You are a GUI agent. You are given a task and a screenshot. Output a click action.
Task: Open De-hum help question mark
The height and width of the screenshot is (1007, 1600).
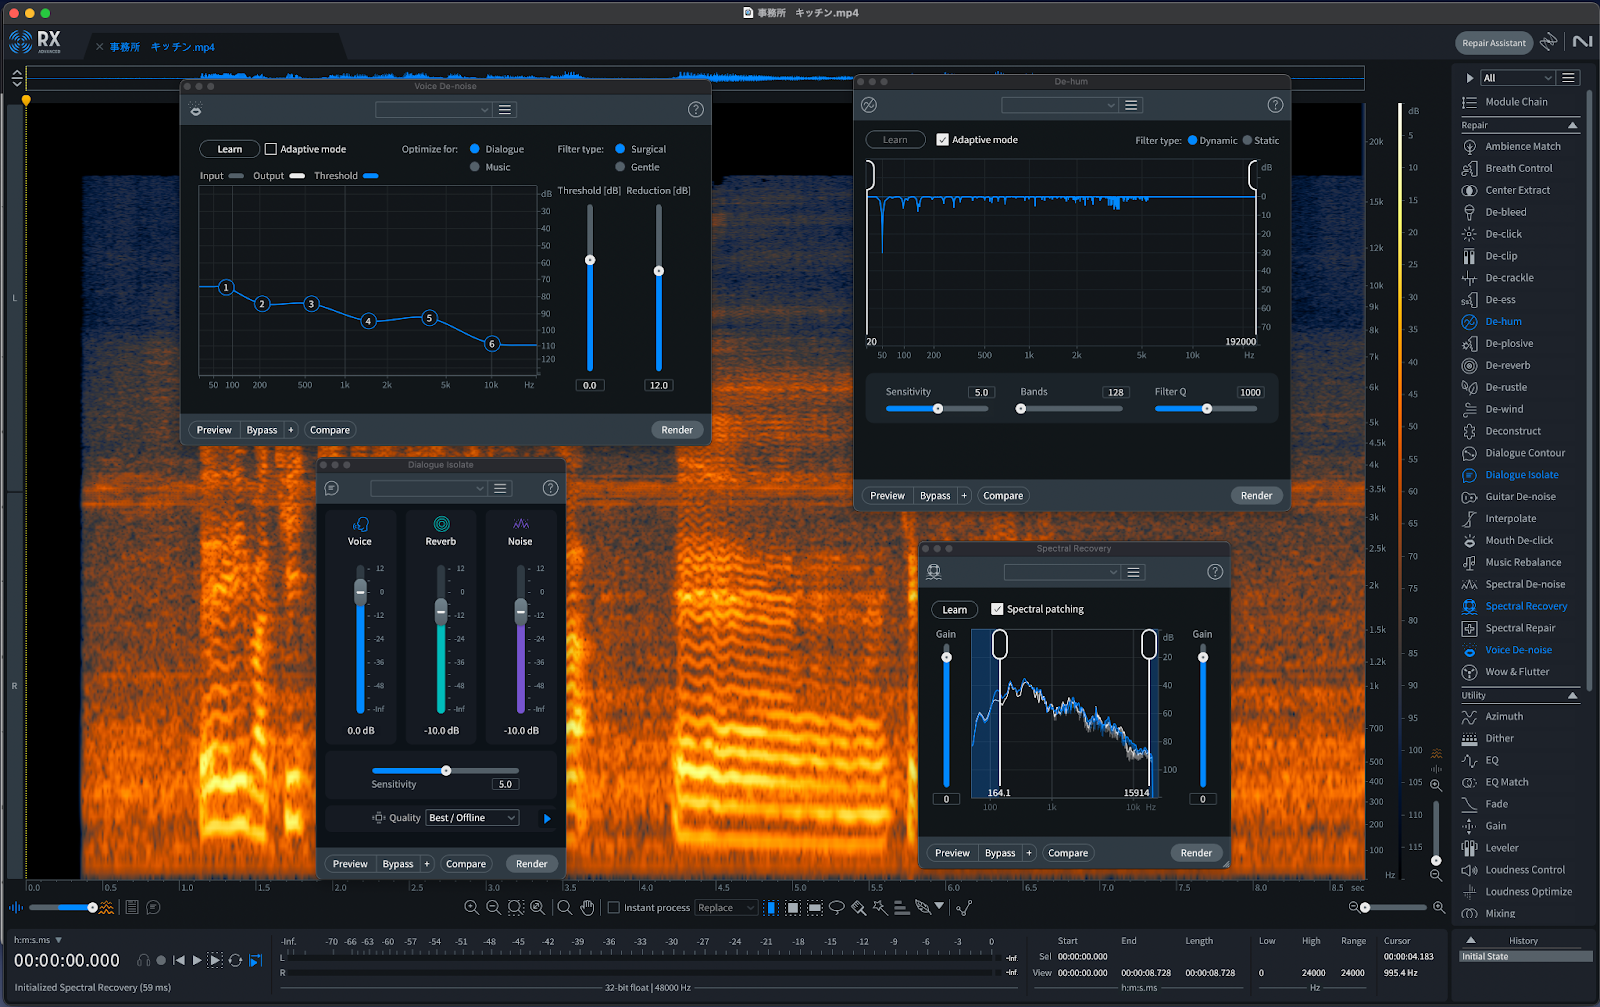pos(1275,105)
